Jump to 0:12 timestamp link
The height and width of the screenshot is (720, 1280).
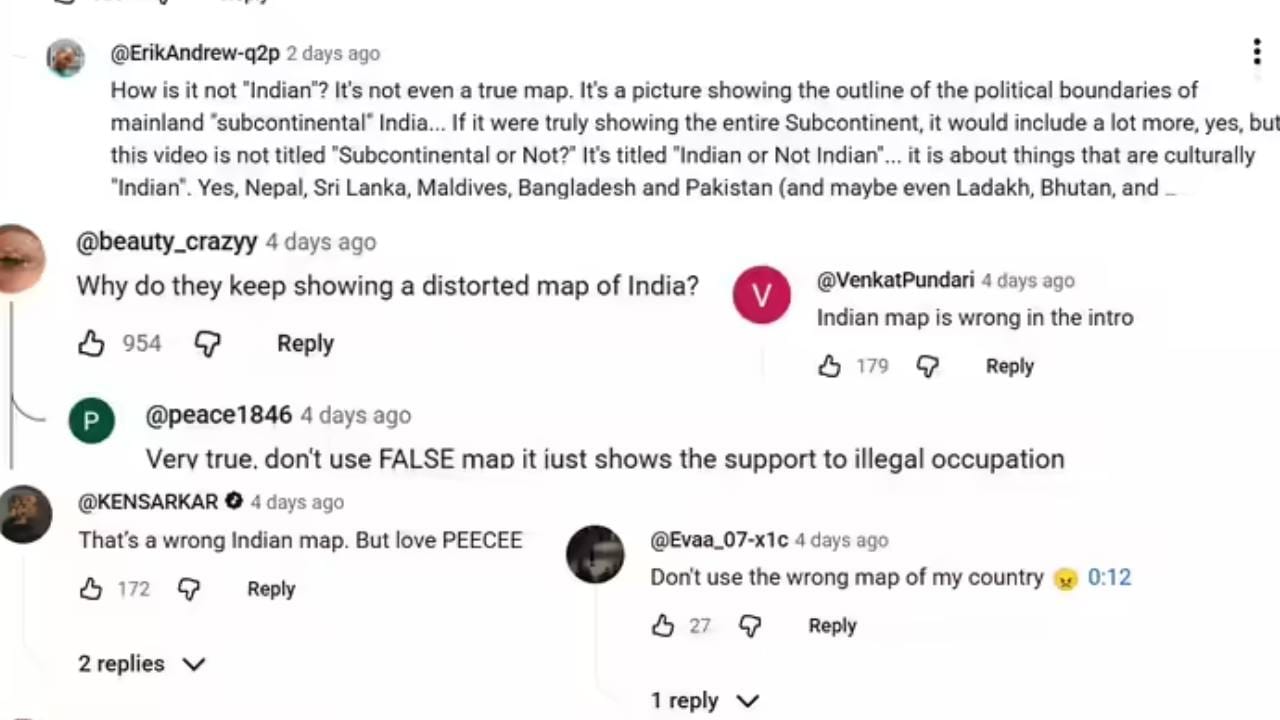coord(1109,578)
